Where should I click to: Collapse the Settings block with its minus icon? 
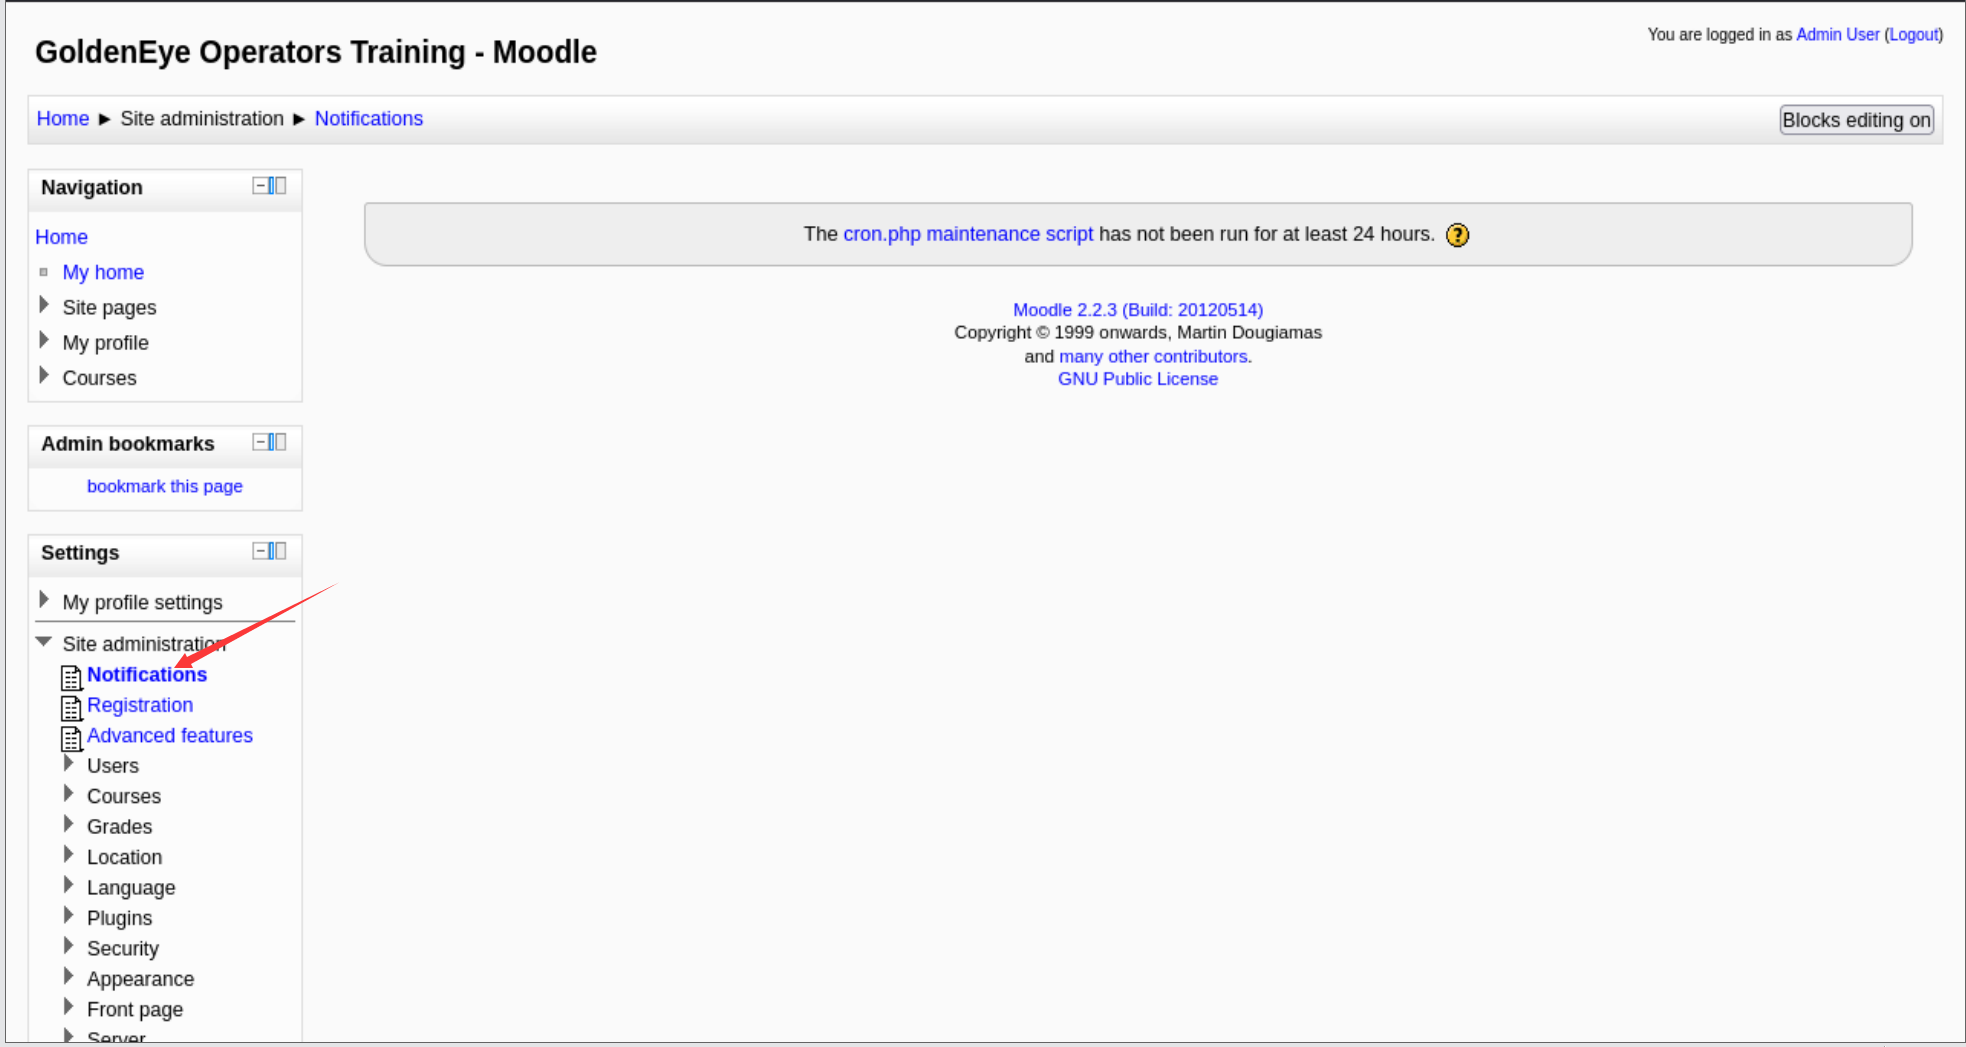(261, 551)
